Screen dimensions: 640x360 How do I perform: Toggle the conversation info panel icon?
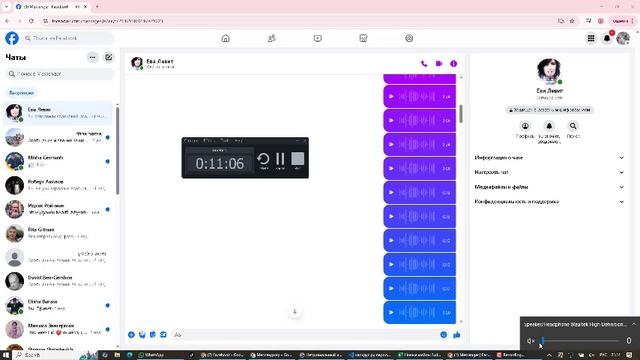453,64
